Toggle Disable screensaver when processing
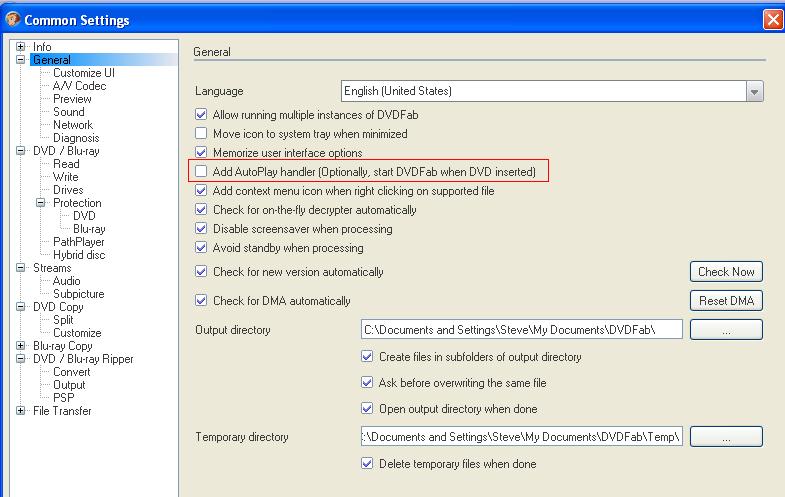Viewport: 785px width, 497px height. coord(201,228)
